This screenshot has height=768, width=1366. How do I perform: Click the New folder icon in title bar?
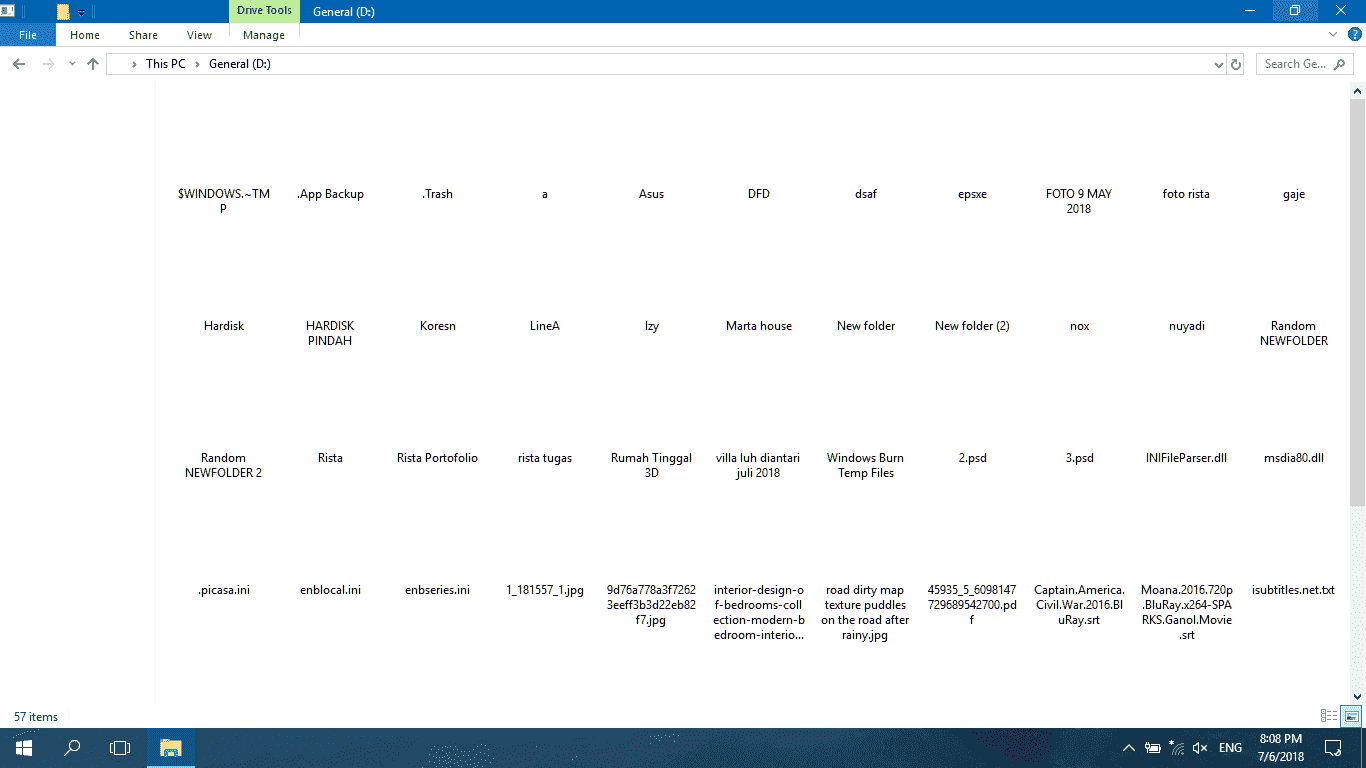tap(63, 12)
